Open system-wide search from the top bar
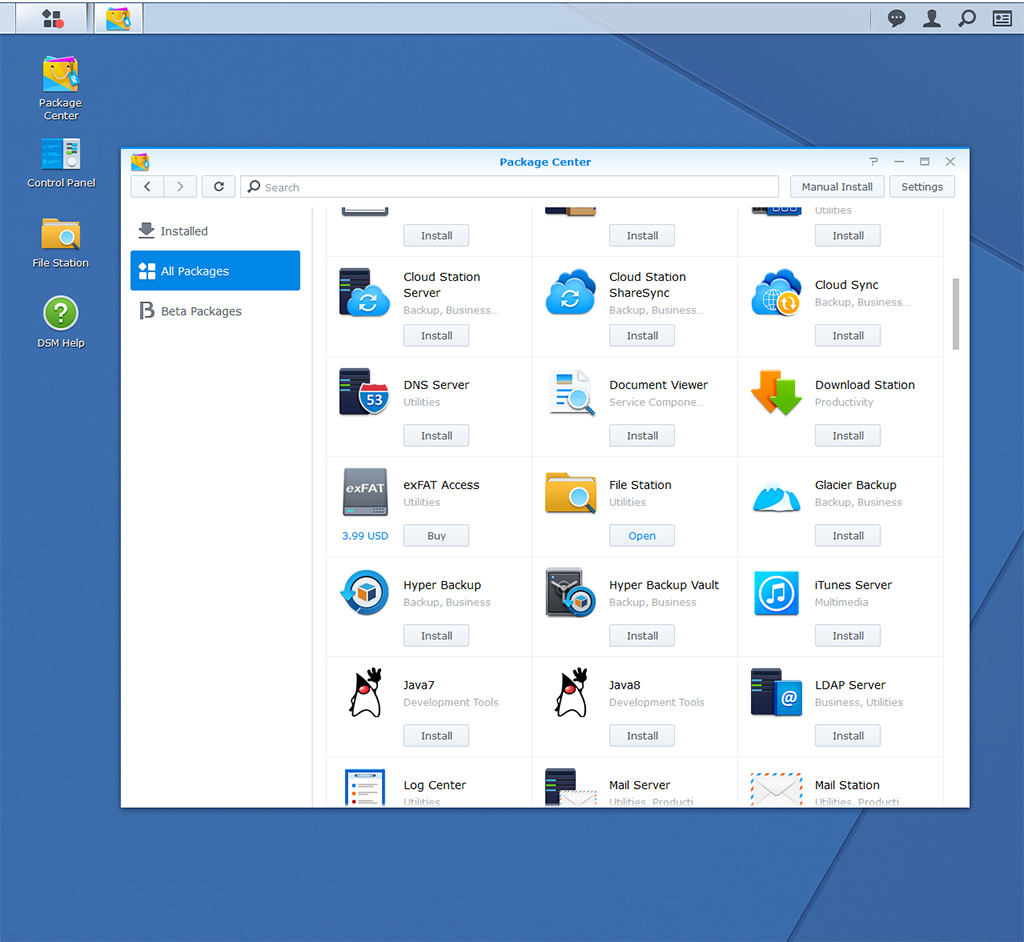This screenshot has height=942, width=1024. [x=967, y=18]
